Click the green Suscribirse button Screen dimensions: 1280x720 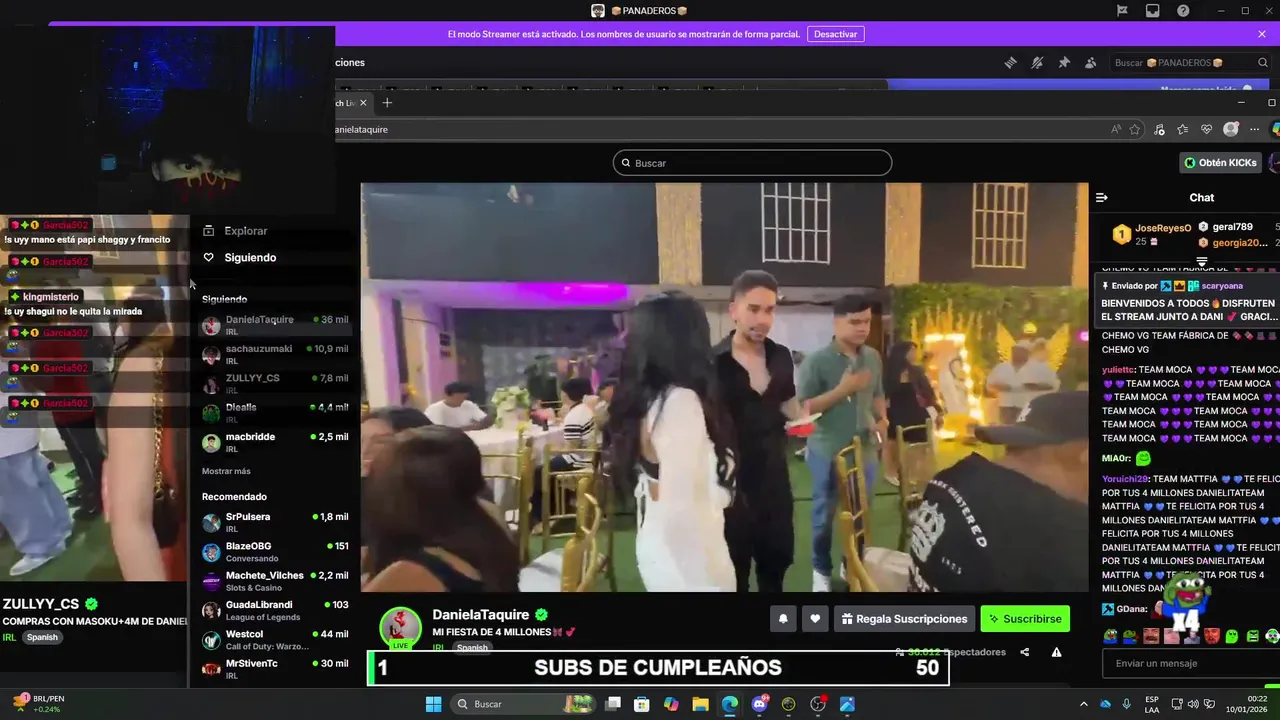tap(1025, 619)
